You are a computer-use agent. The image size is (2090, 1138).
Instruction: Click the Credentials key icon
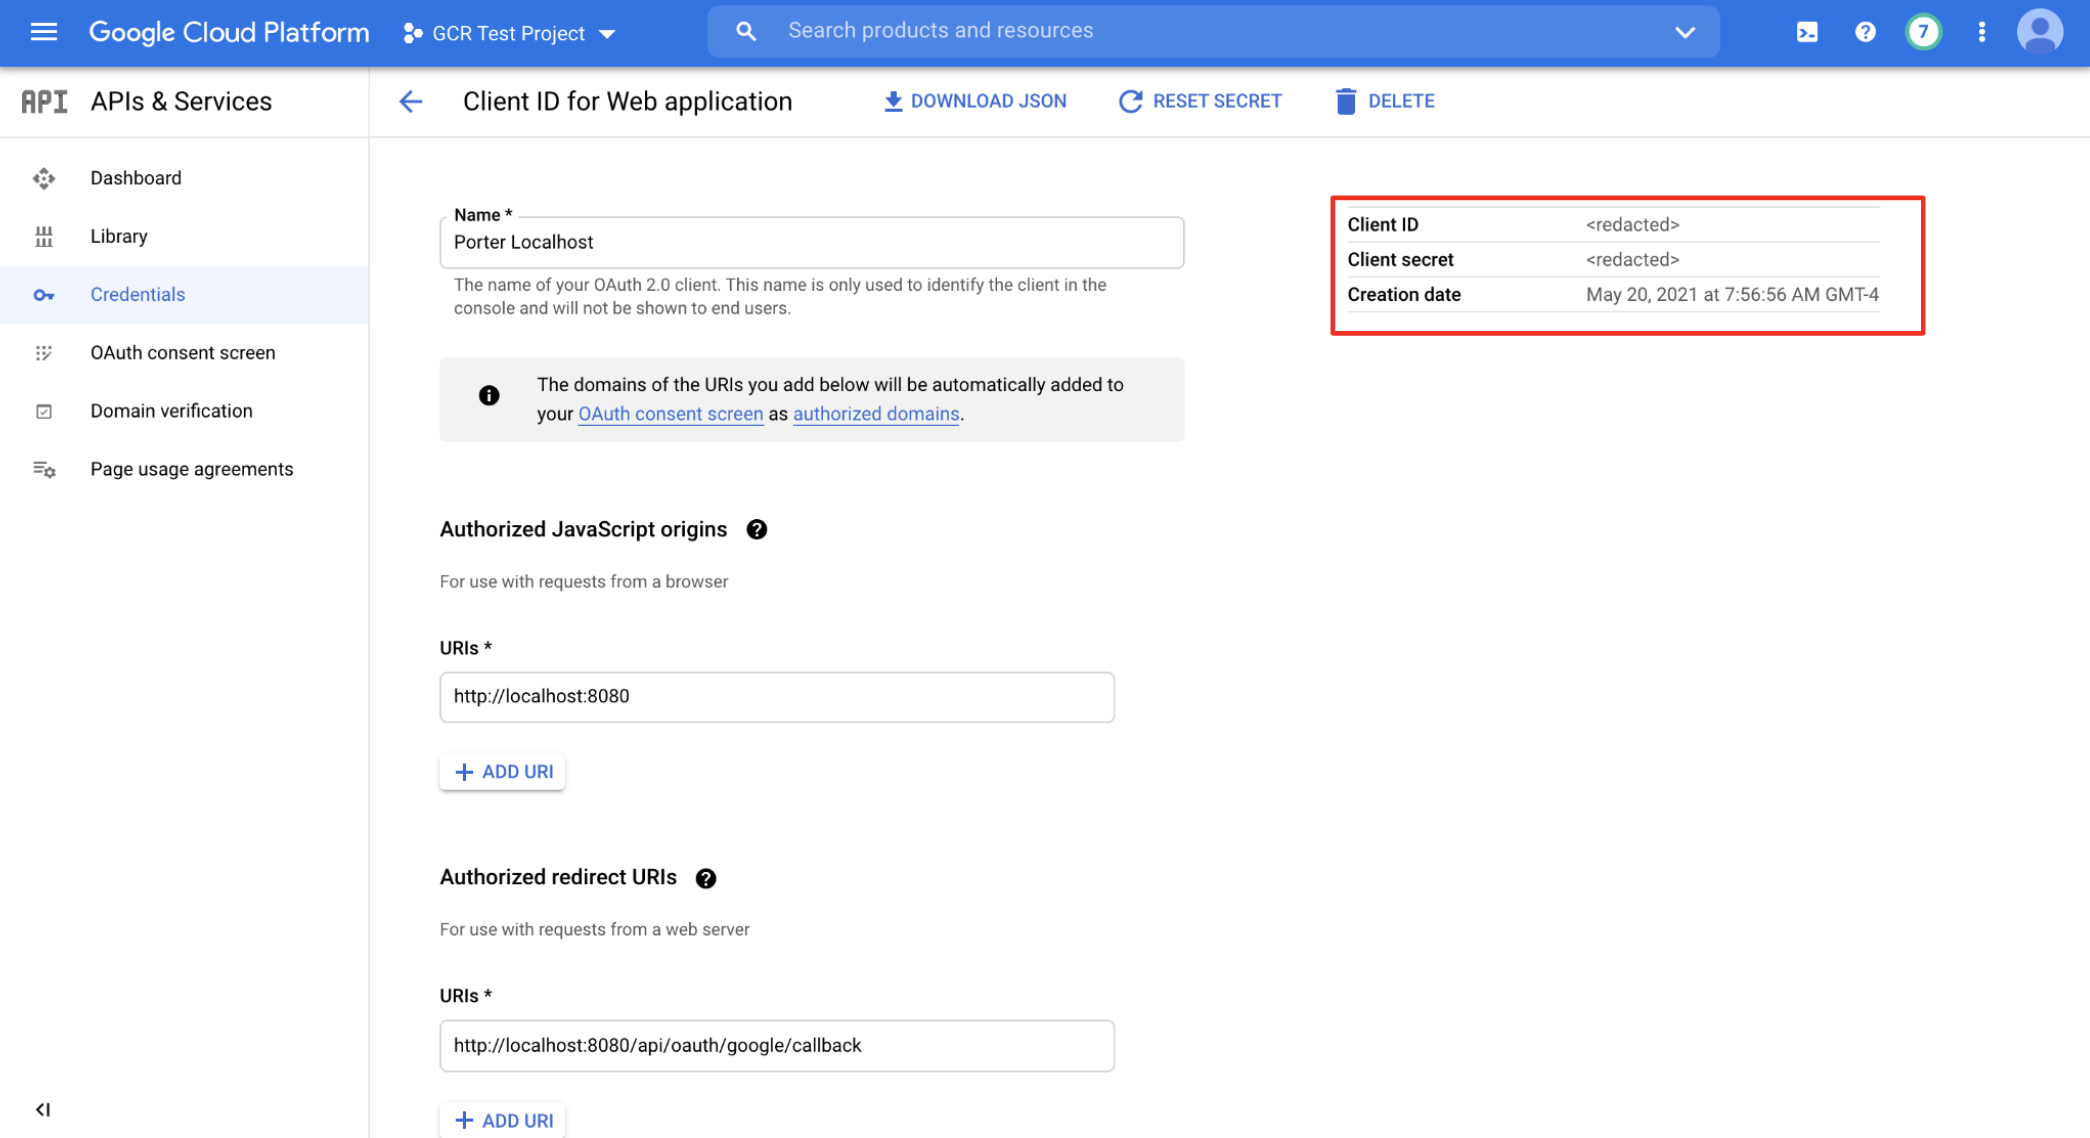point(44,295)
